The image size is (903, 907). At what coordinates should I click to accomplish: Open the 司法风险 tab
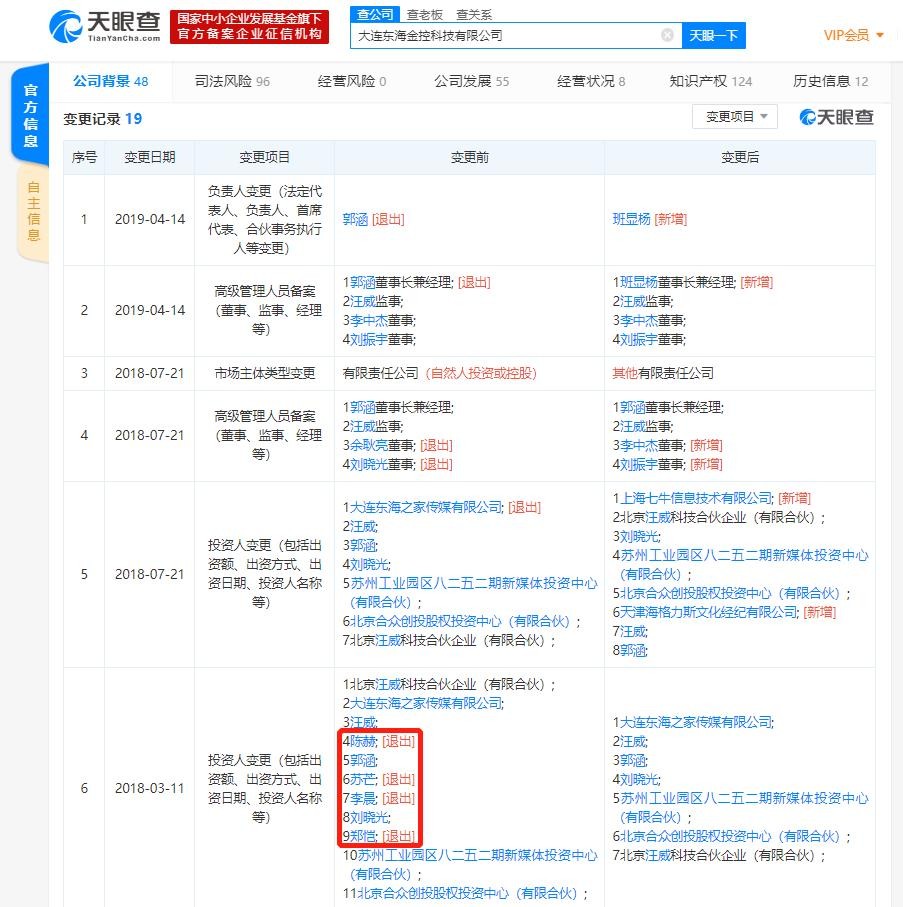[x=232, y=81]
